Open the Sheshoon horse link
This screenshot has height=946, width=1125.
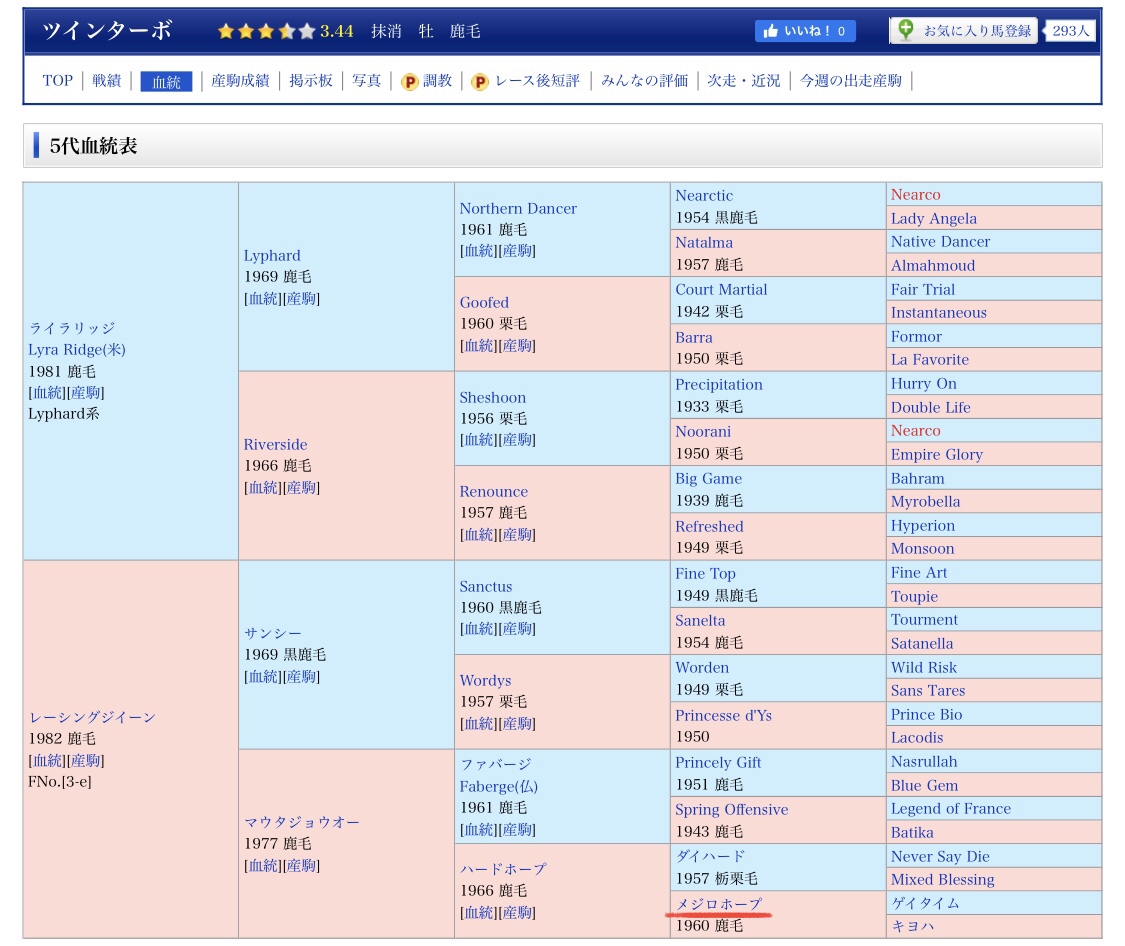(x=493, y=397)
